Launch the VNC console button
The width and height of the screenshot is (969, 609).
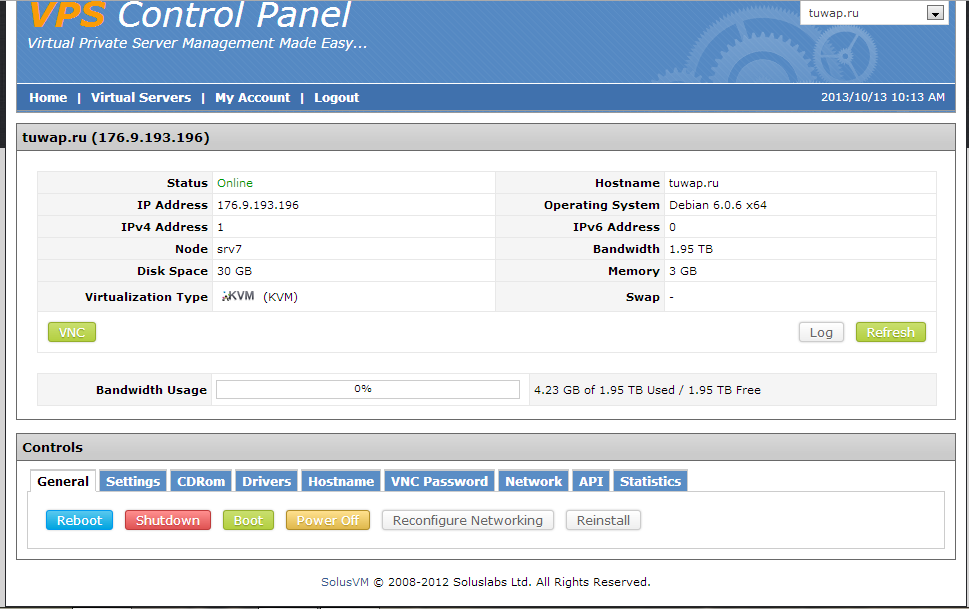72,332
